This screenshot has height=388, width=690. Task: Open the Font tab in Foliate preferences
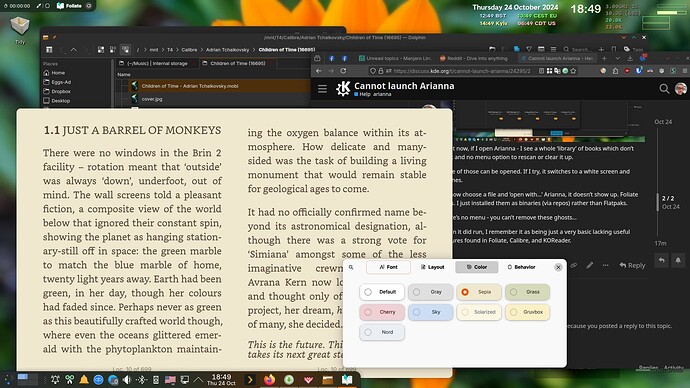(x=388, y=267)
